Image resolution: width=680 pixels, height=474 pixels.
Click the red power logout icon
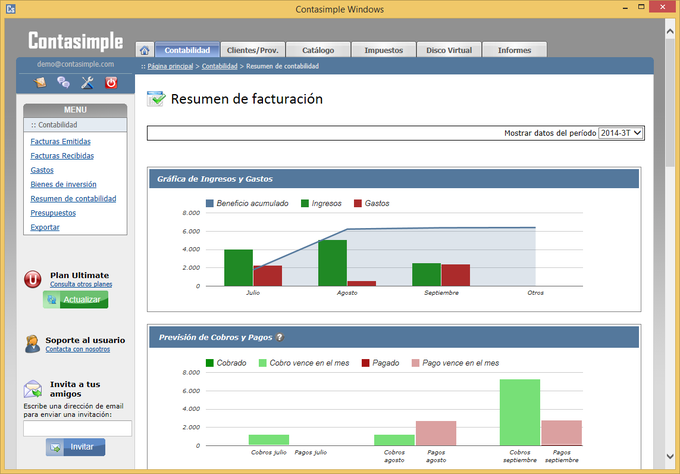111,82
